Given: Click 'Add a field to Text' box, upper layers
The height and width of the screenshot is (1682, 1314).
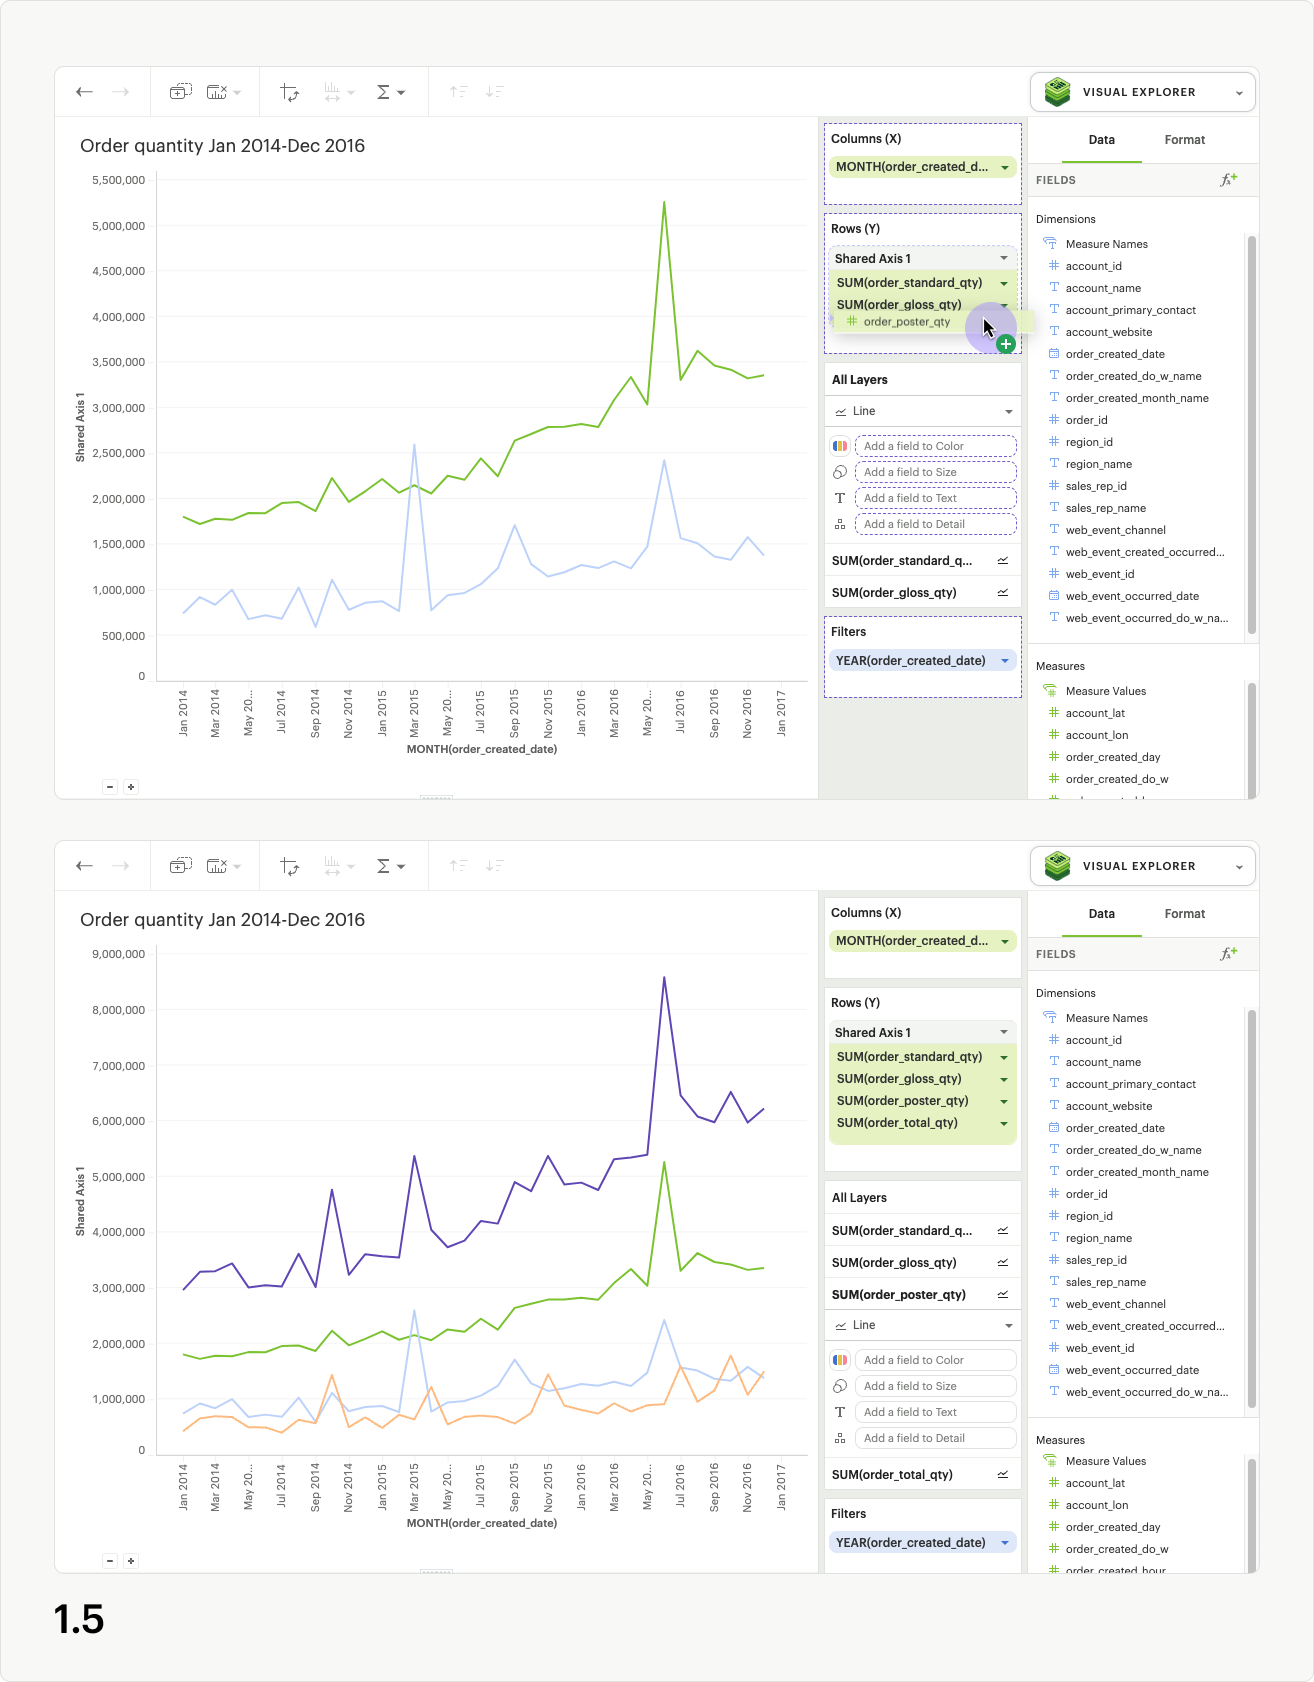Looking at the screenshot, I should tap(935, 498).
